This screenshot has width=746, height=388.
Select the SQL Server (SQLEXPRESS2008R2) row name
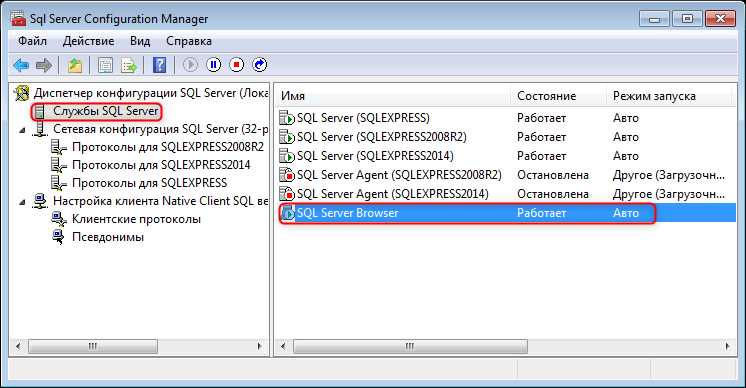(x=382, y=137)
